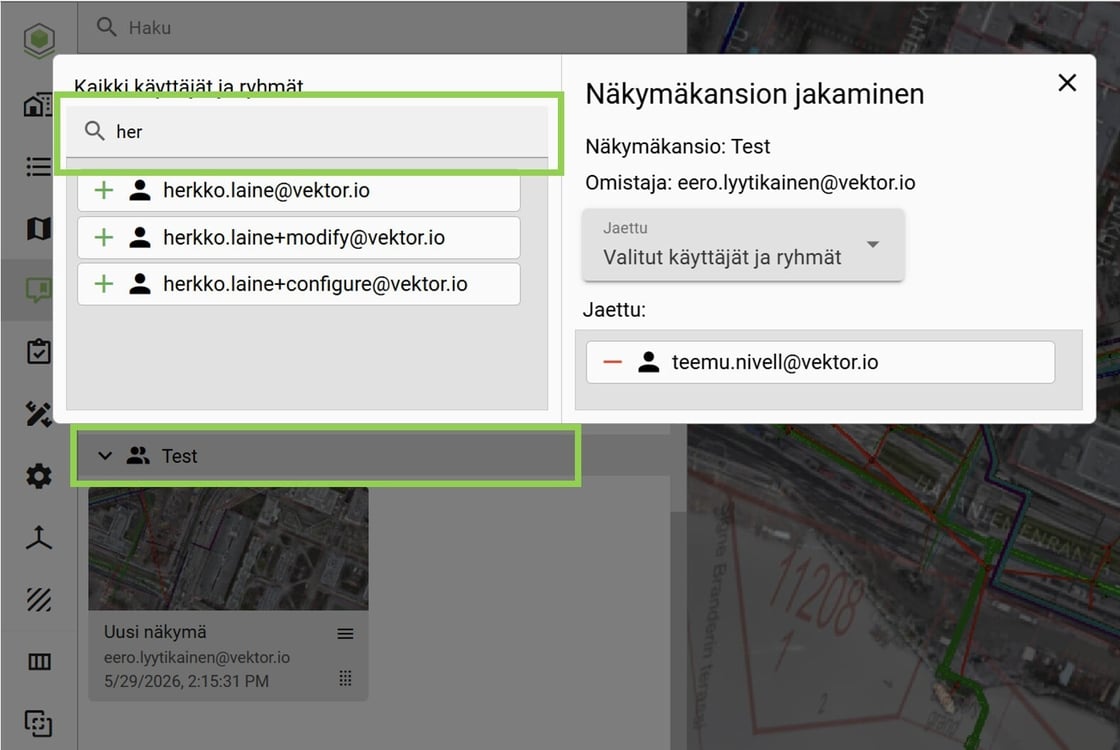The height and width of the screenshot is (750, 1120).
Task: Click the 'Näkymäkansio: Test' label
Action: (678, 146)
